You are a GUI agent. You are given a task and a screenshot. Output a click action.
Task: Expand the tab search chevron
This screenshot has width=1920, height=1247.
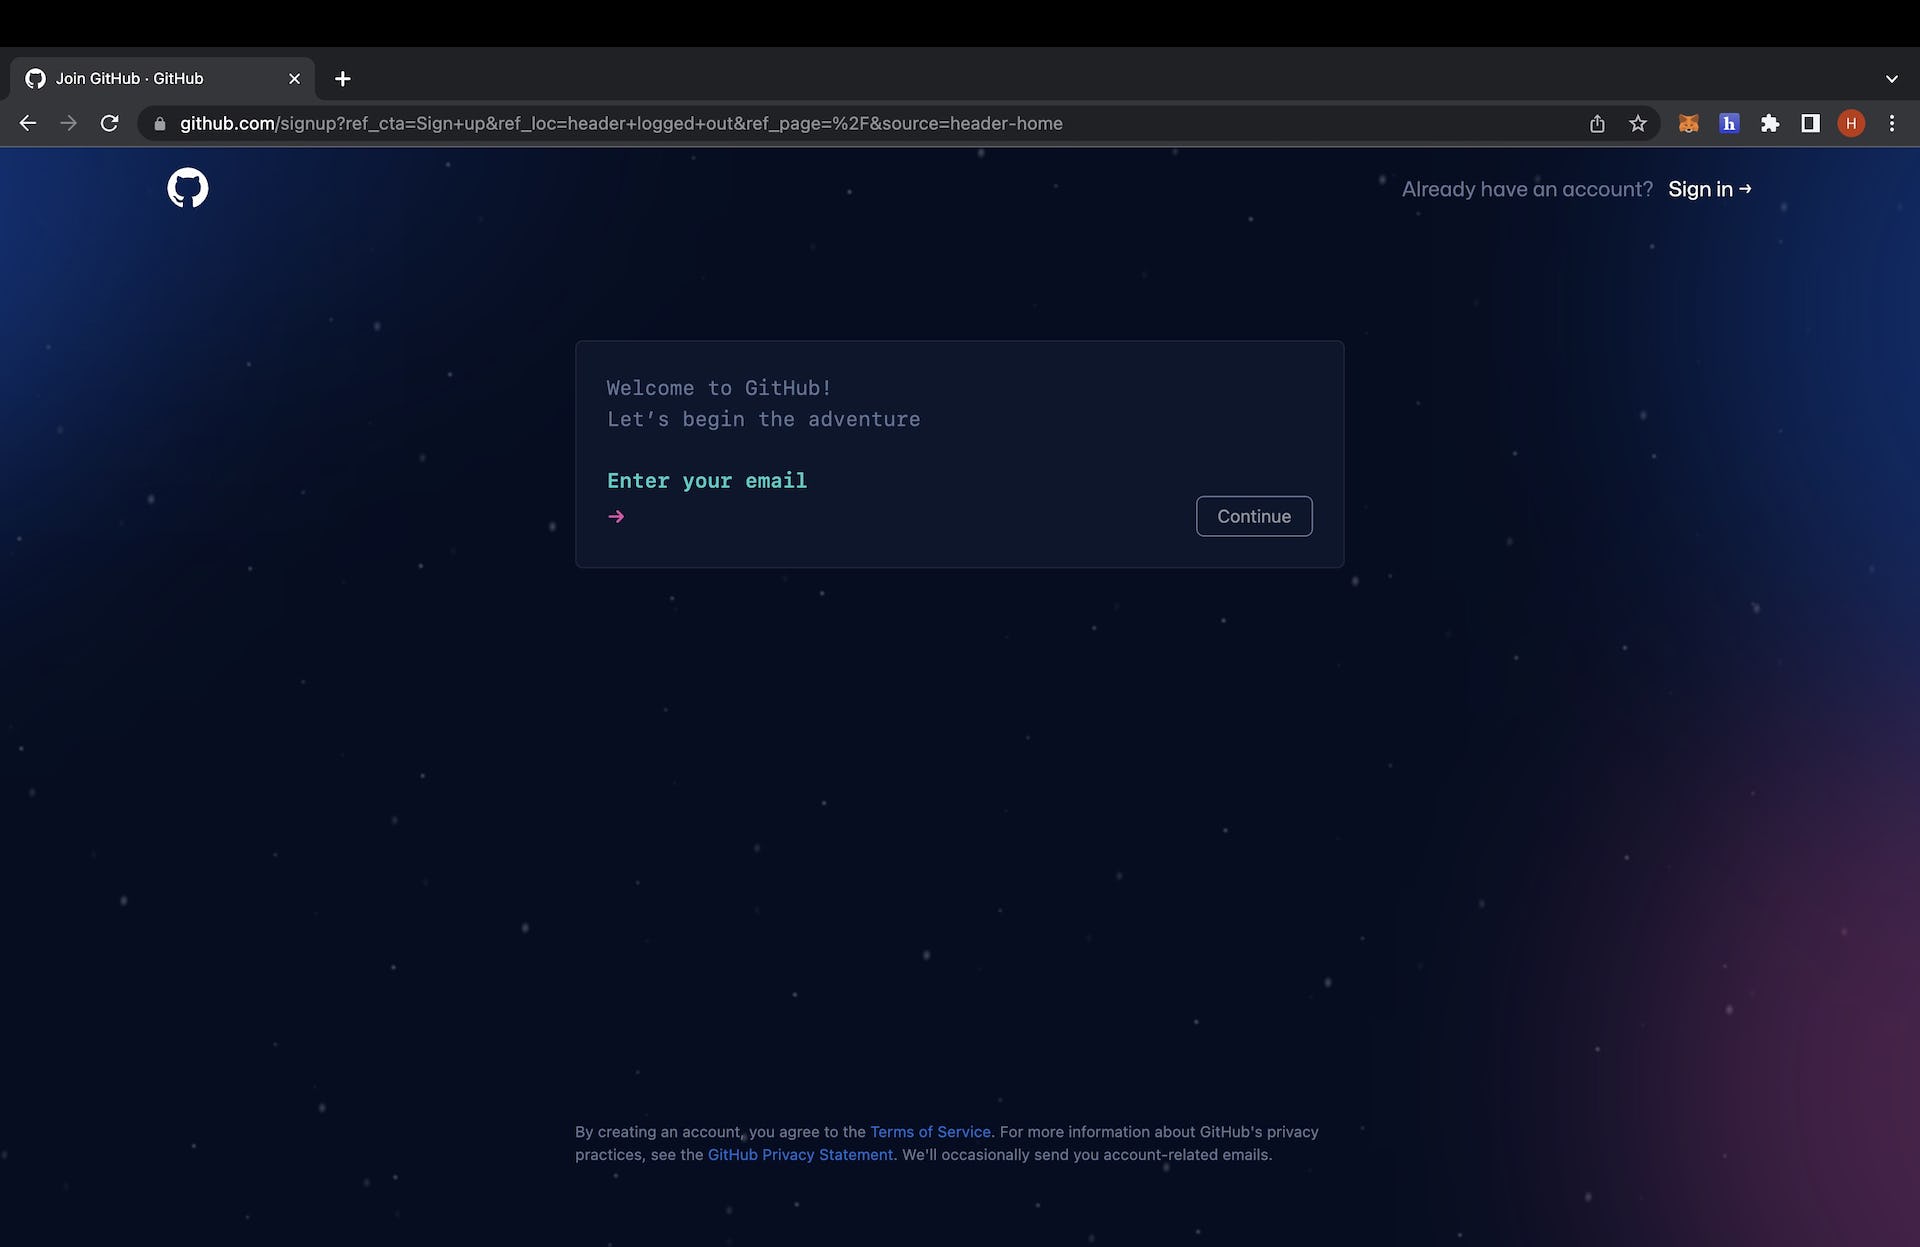(x=1891, y=78)
